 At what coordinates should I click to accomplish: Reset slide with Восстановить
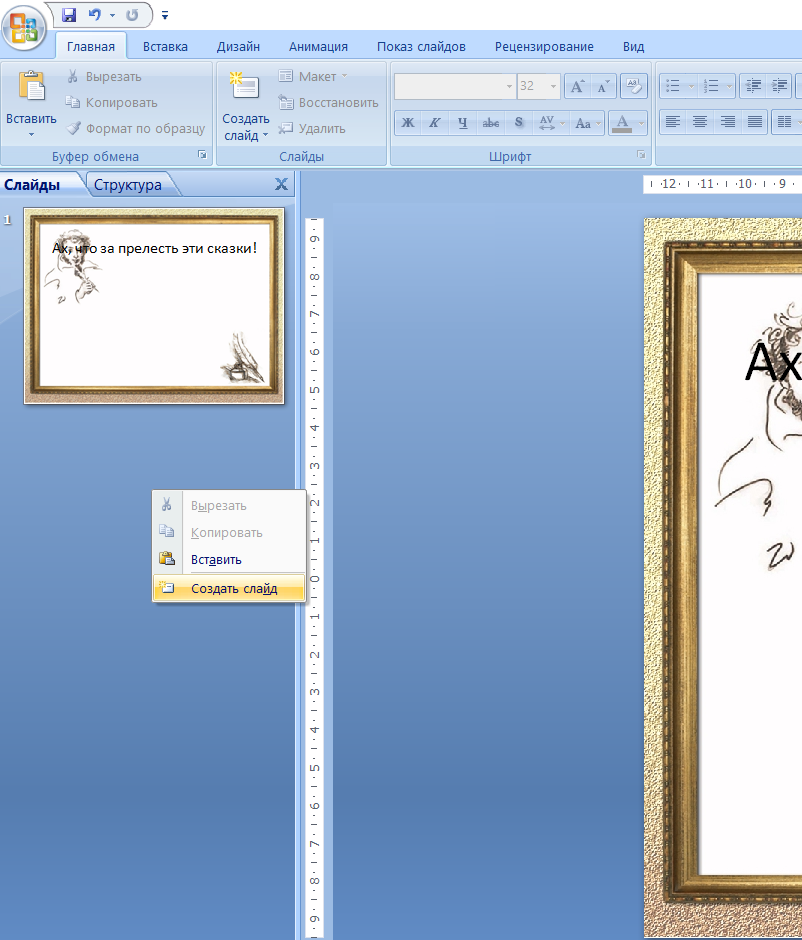coord(328,103)
